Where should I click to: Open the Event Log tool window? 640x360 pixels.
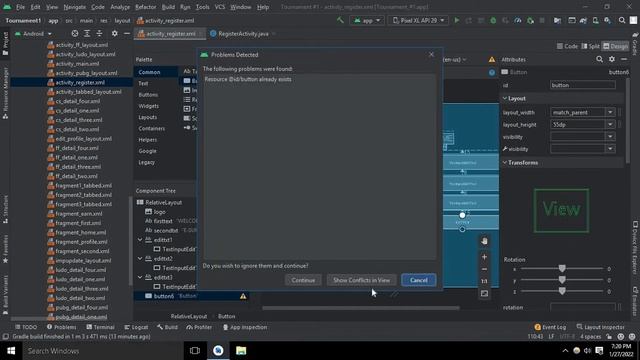(x=550, y=327)
